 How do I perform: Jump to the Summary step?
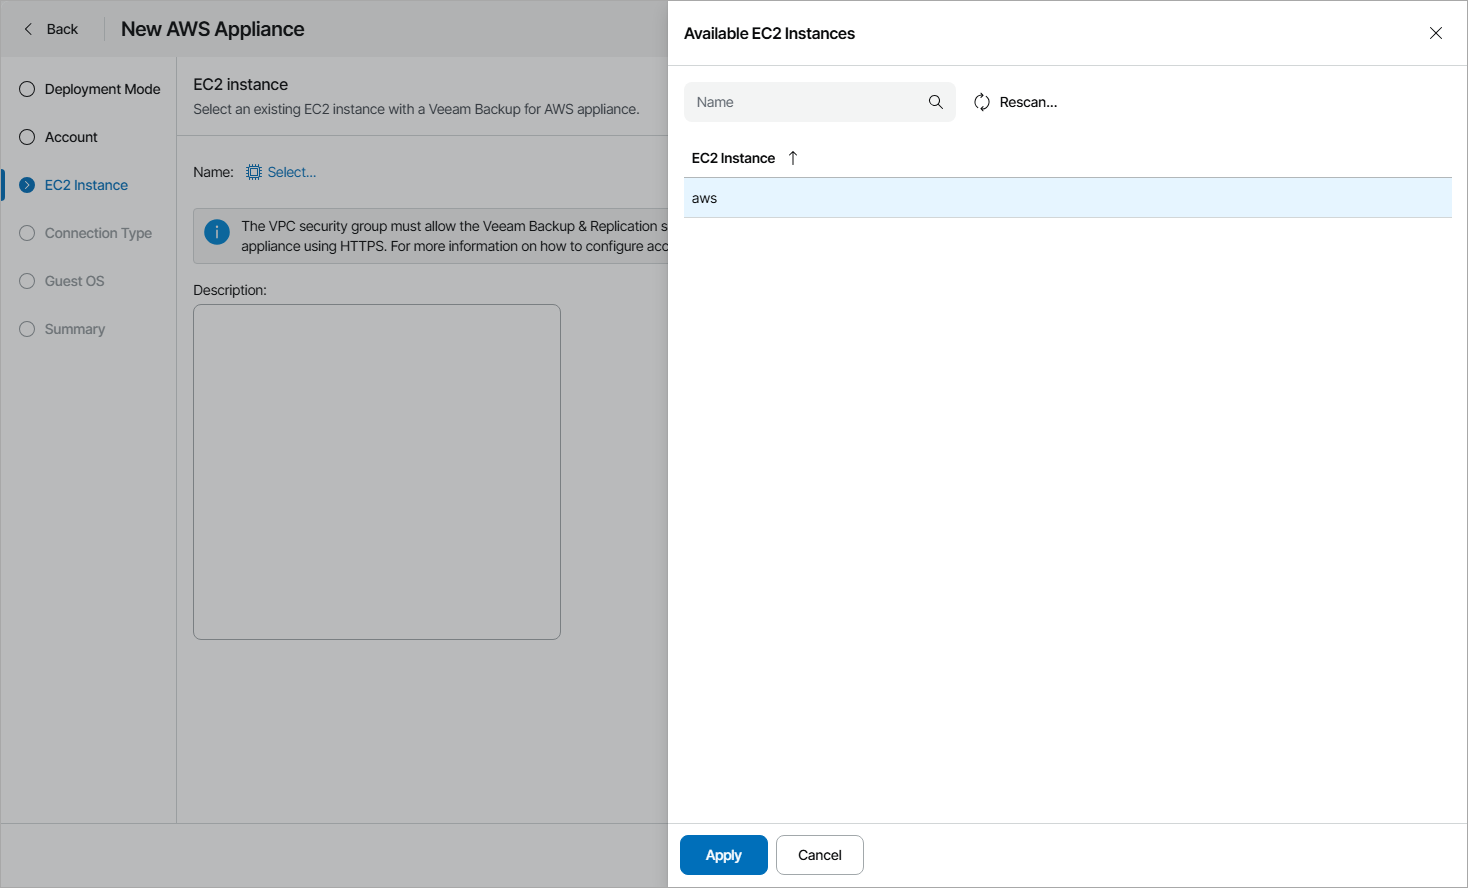(74, 329)
